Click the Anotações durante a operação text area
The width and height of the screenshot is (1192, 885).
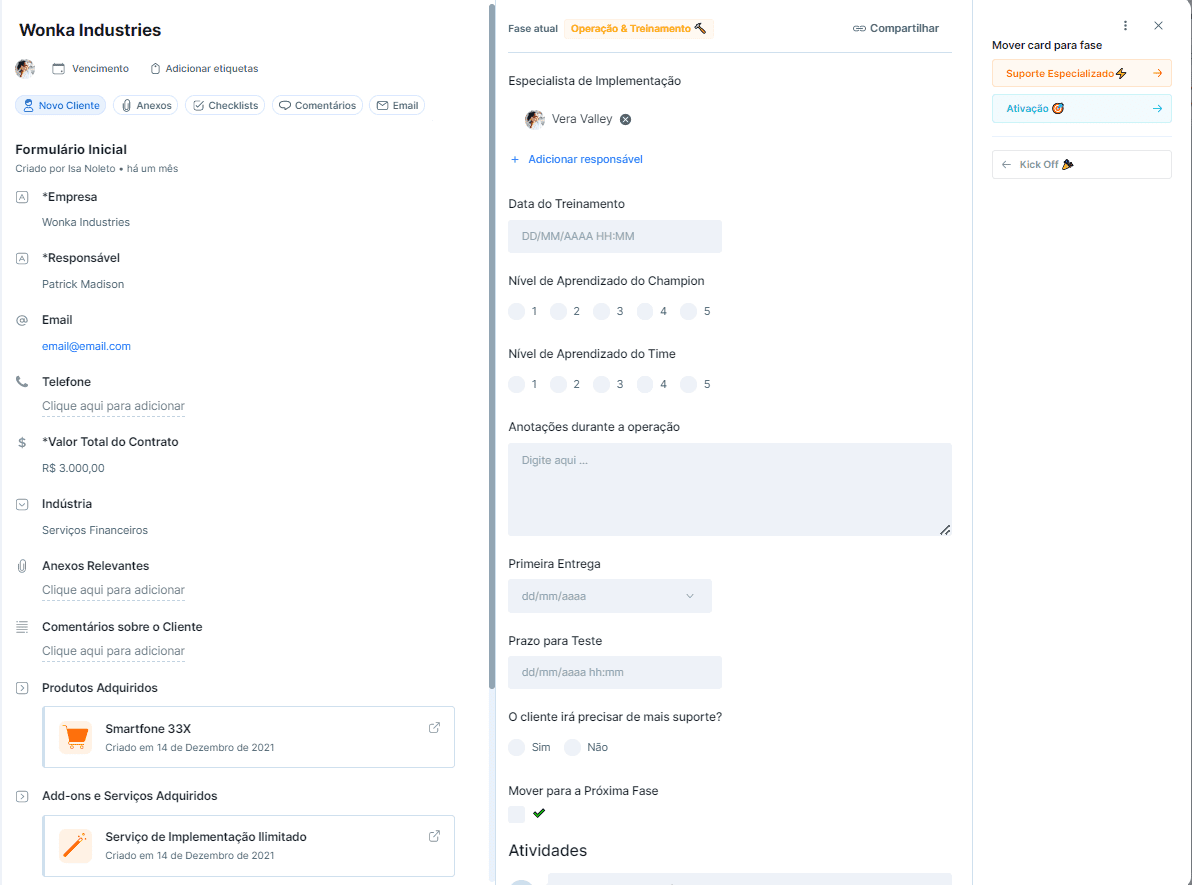pyautogui.click(x=729, y=490)
